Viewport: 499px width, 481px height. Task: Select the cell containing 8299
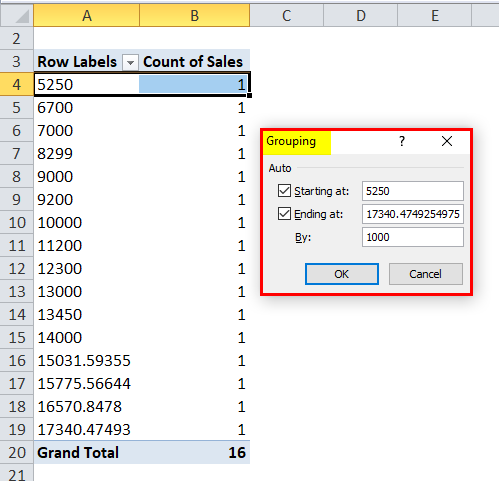pyautogui.click(x=87, y=154)
